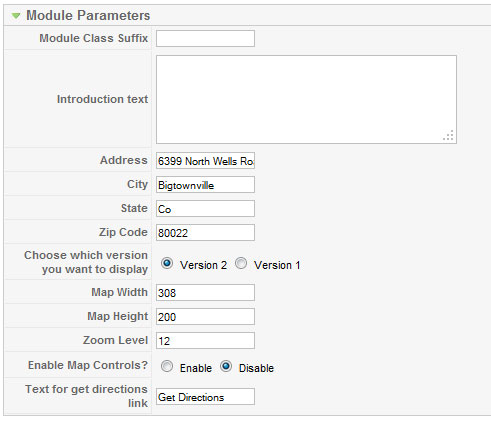Focus the Module Class Suffix field
491x422 pixels.
(205, 38)
